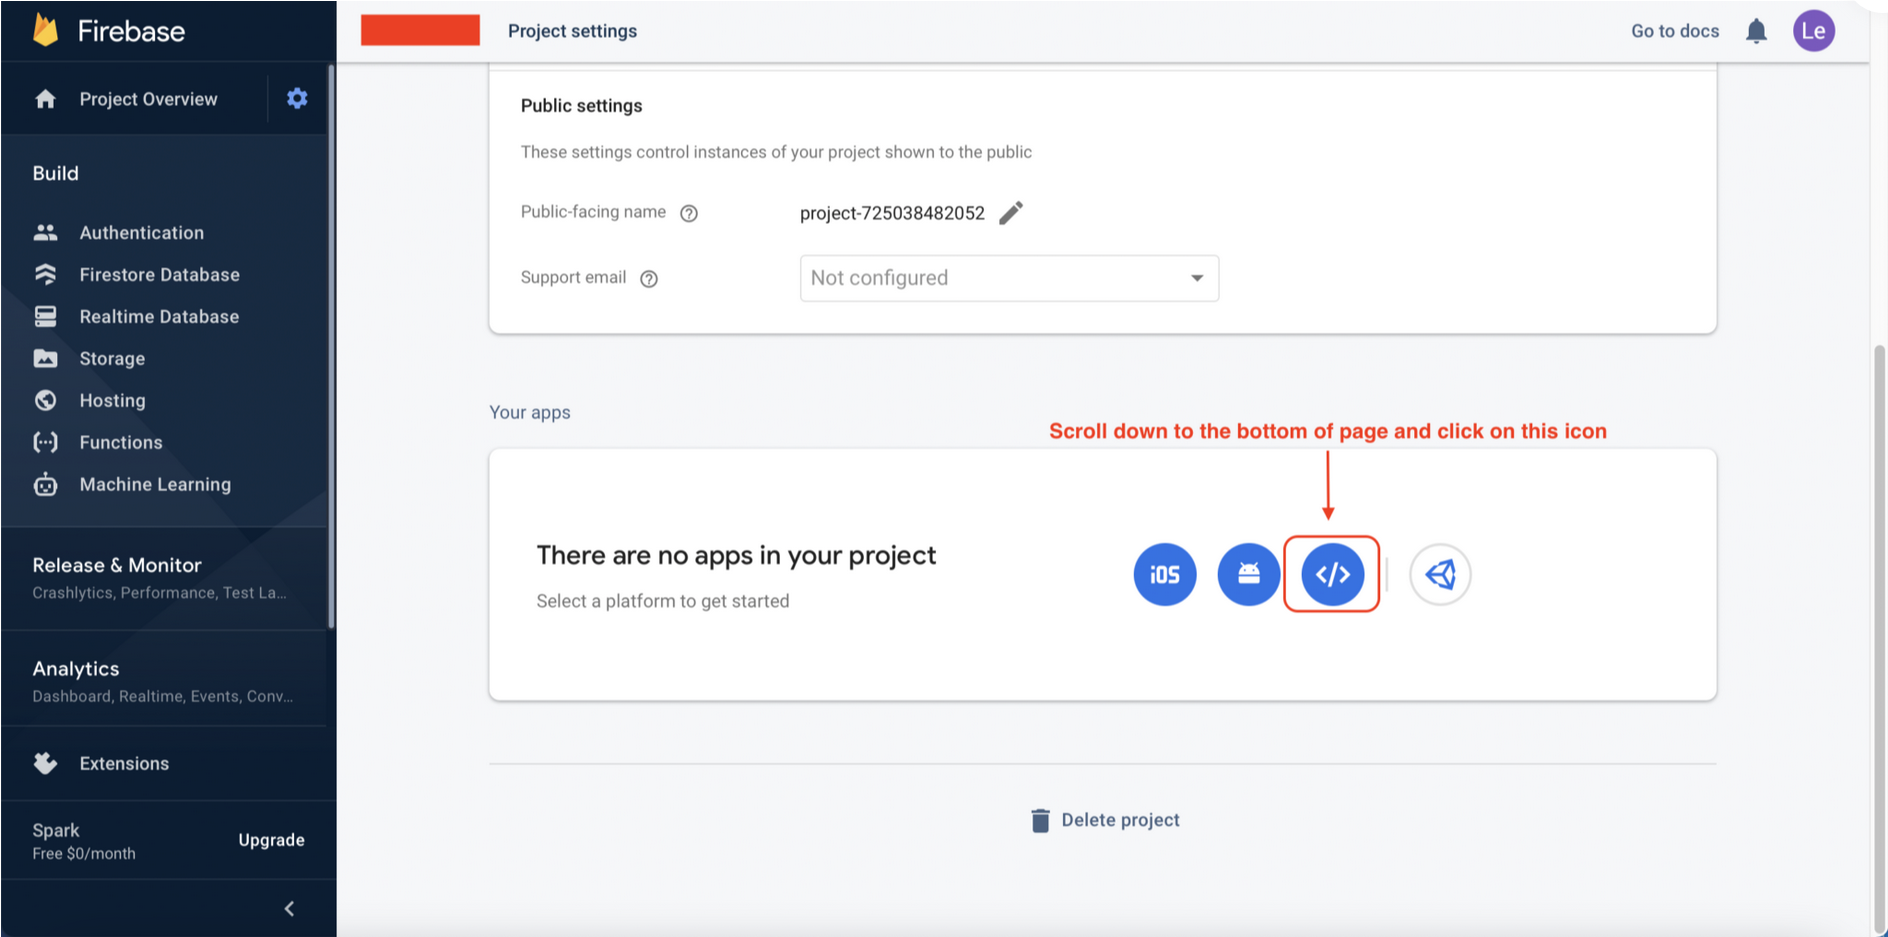Open Hosting in the sidebar

coord(112,400)
